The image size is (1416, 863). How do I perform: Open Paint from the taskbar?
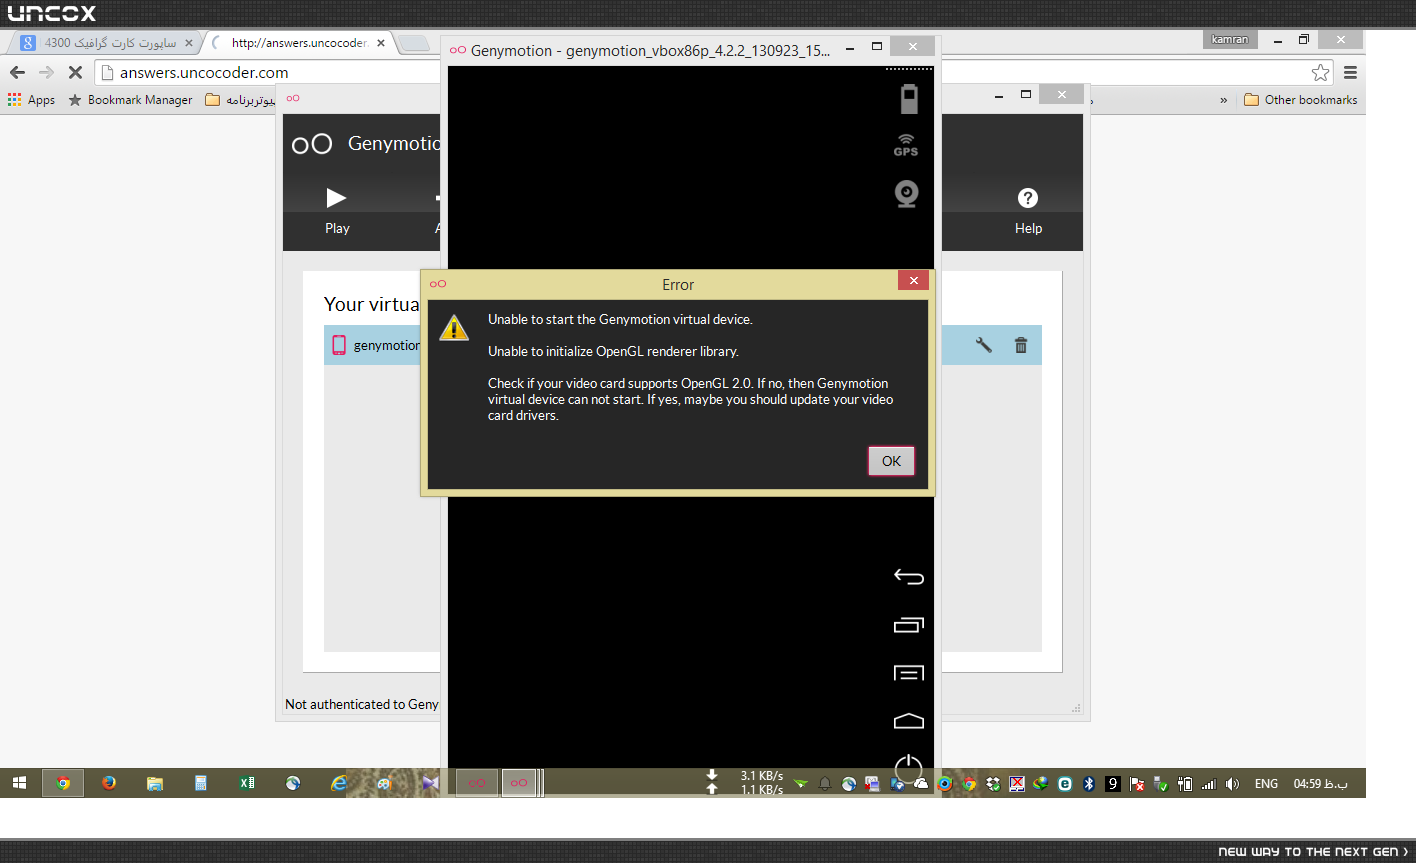(384, 783)
